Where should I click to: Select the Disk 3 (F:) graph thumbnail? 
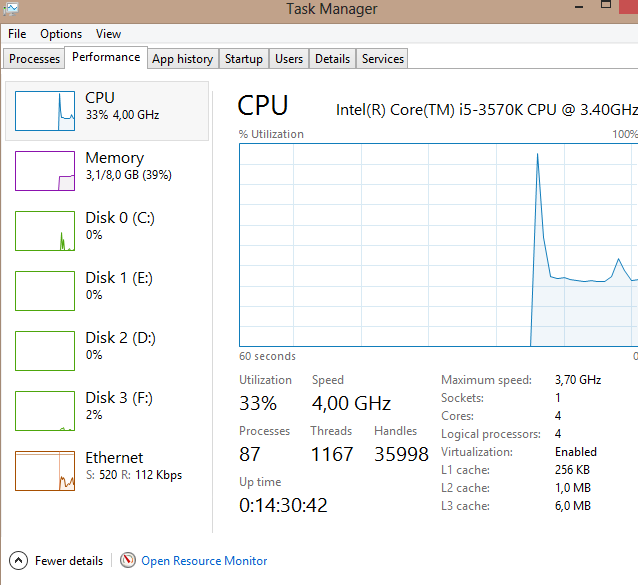[45, 411]
